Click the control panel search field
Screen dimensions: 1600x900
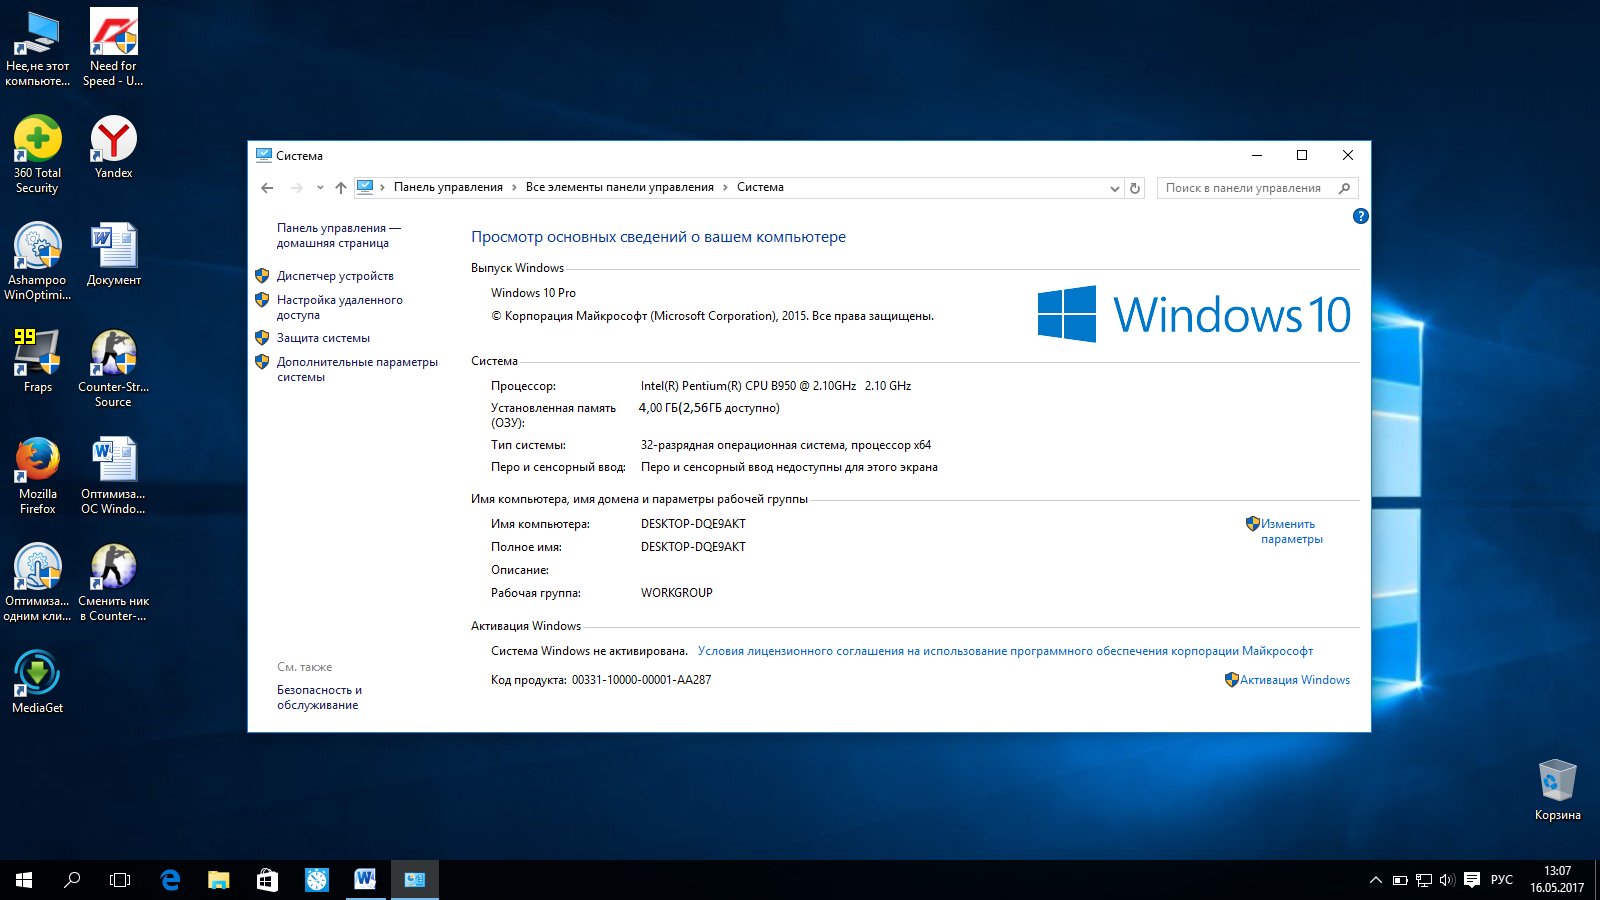1258,188
